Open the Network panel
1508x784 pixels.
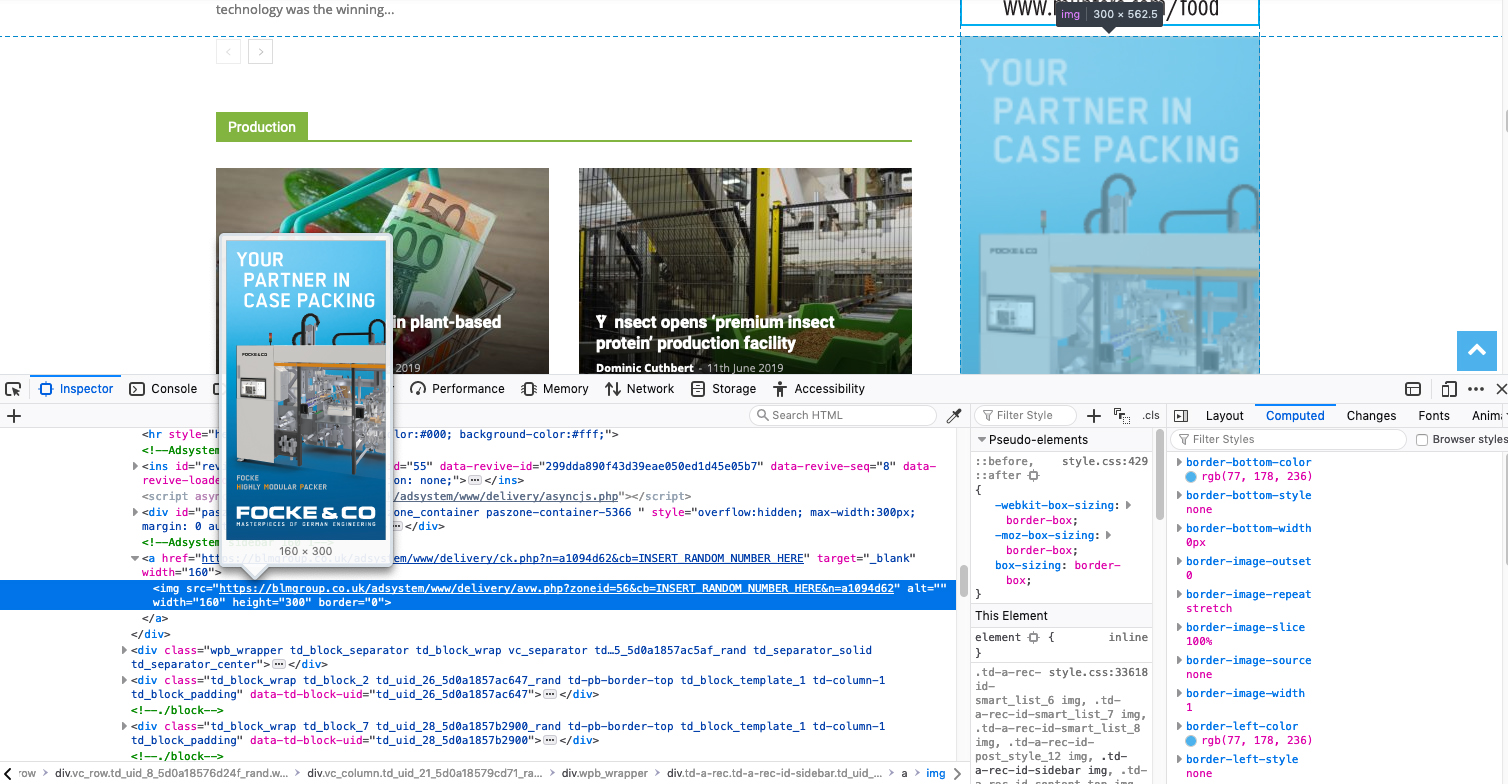pos(640,389)
